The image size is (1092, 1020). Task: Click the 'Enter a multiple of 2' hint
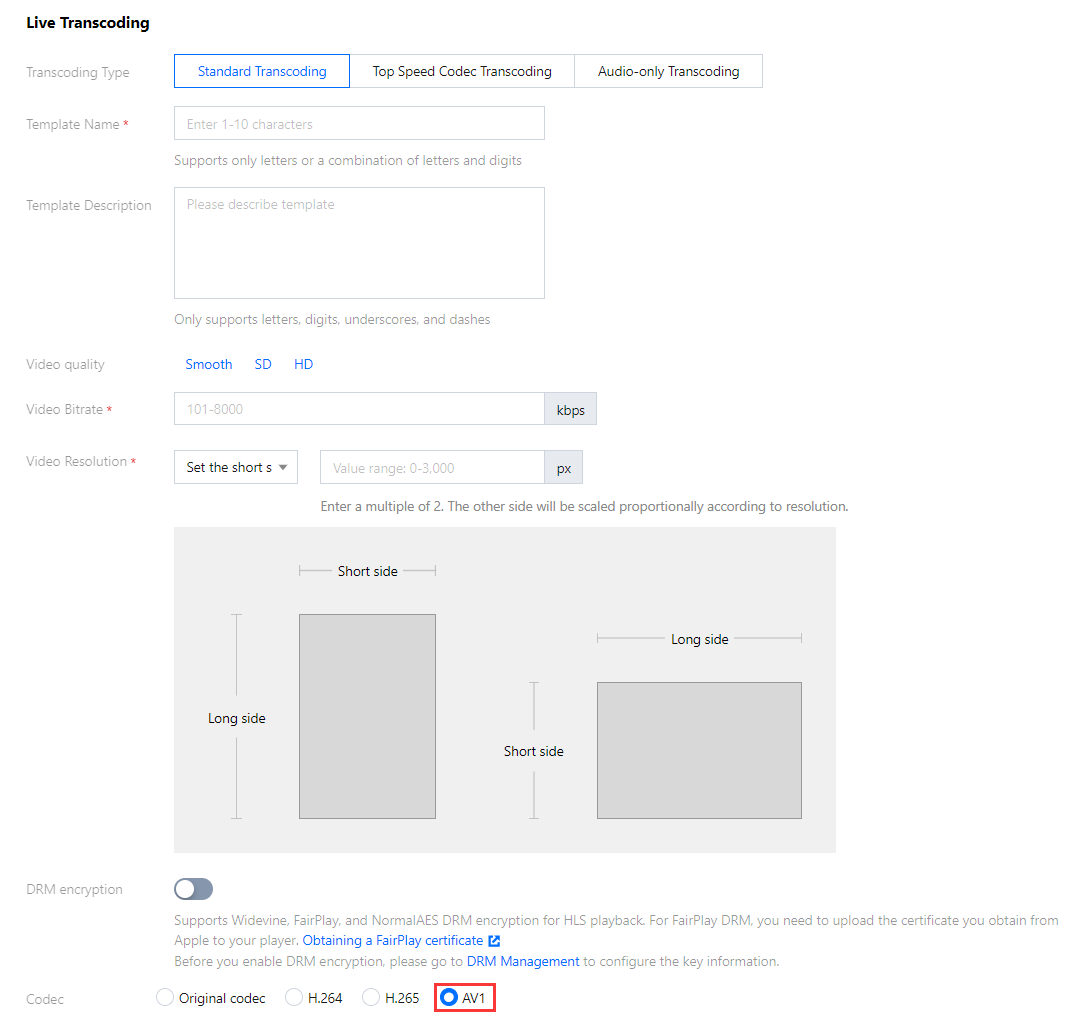pos(584,506)
